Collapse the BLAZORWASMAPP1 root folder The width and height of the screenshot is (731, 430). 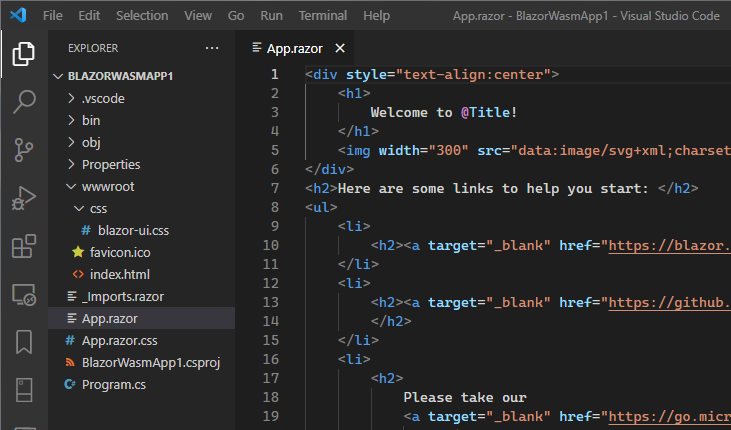[x=58, y=76]
